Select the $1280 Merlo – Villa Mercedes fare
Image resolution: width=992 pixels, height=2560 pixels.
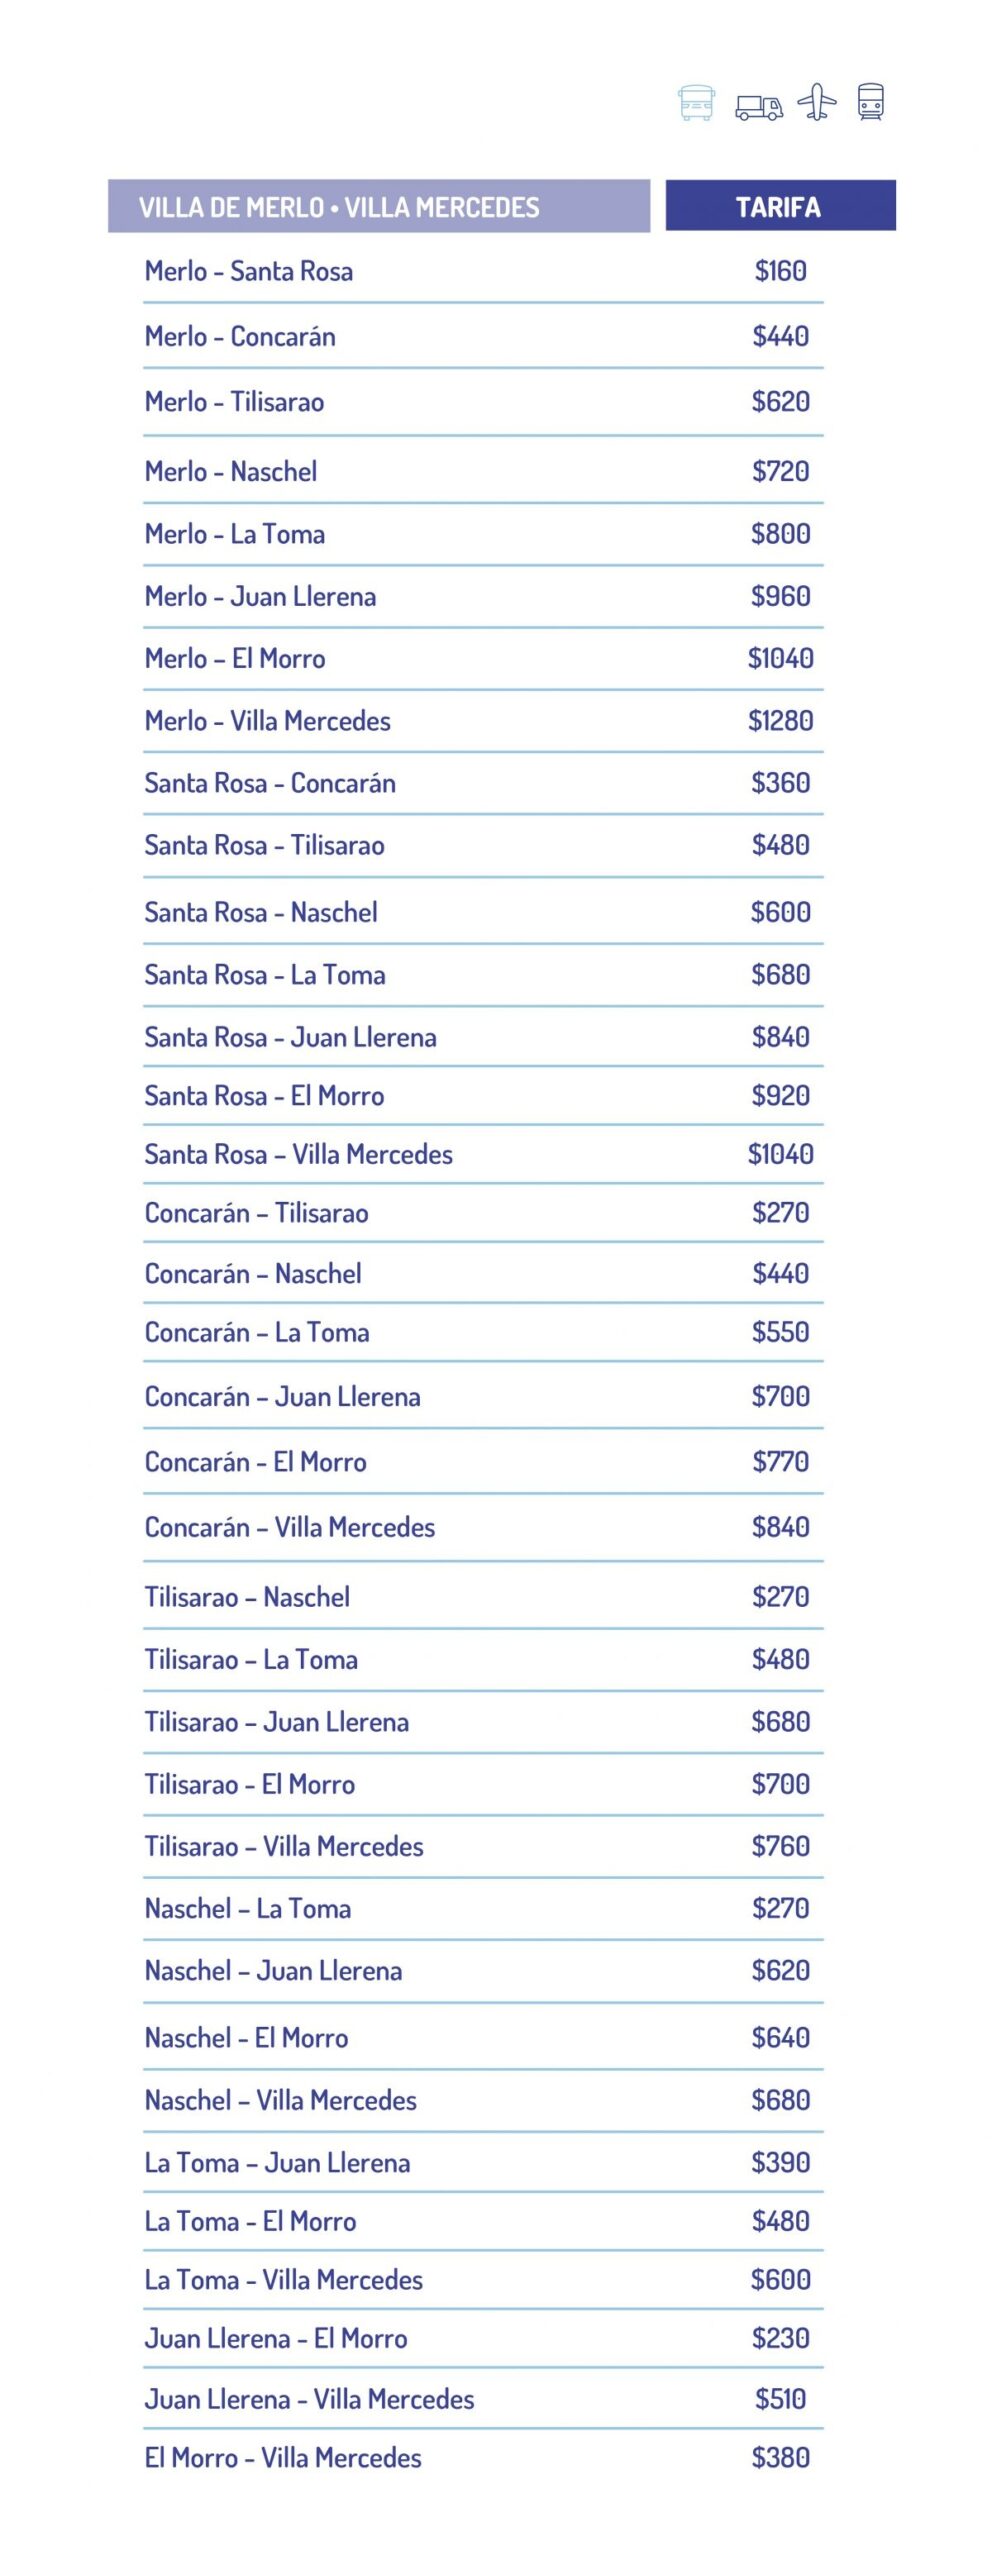tap(781, 721)
